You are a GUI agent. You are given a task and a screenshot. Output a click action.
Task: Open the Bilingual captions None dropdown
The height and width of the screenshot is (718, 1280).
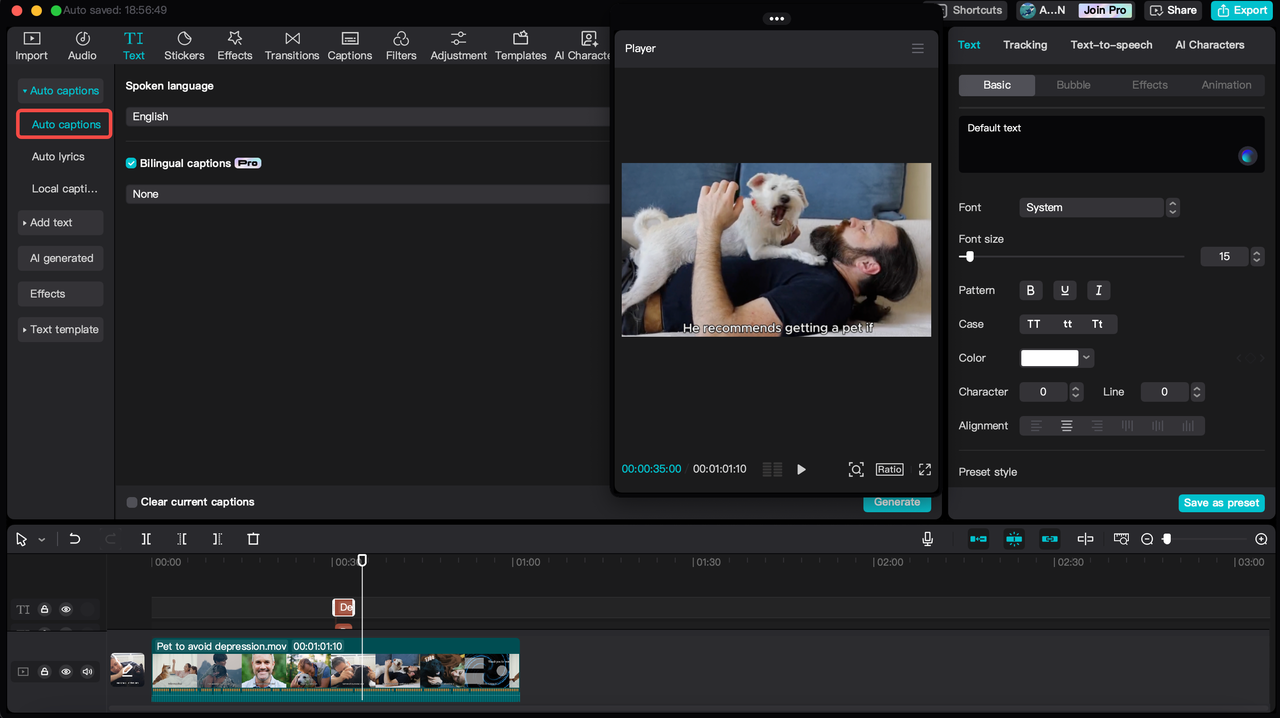pyautogui.click(x=367, y=194)
